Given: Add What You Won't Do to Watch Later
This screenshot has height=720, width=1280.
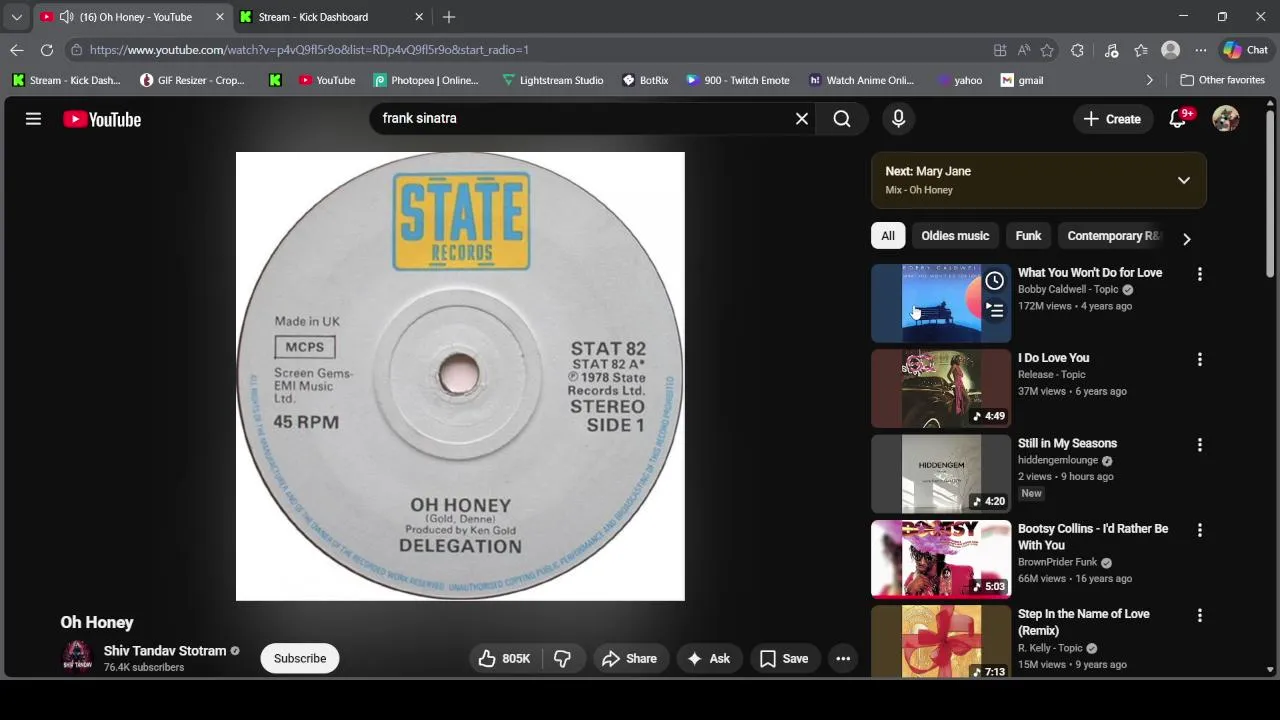Looking at the screenshot, I should 994,281.
